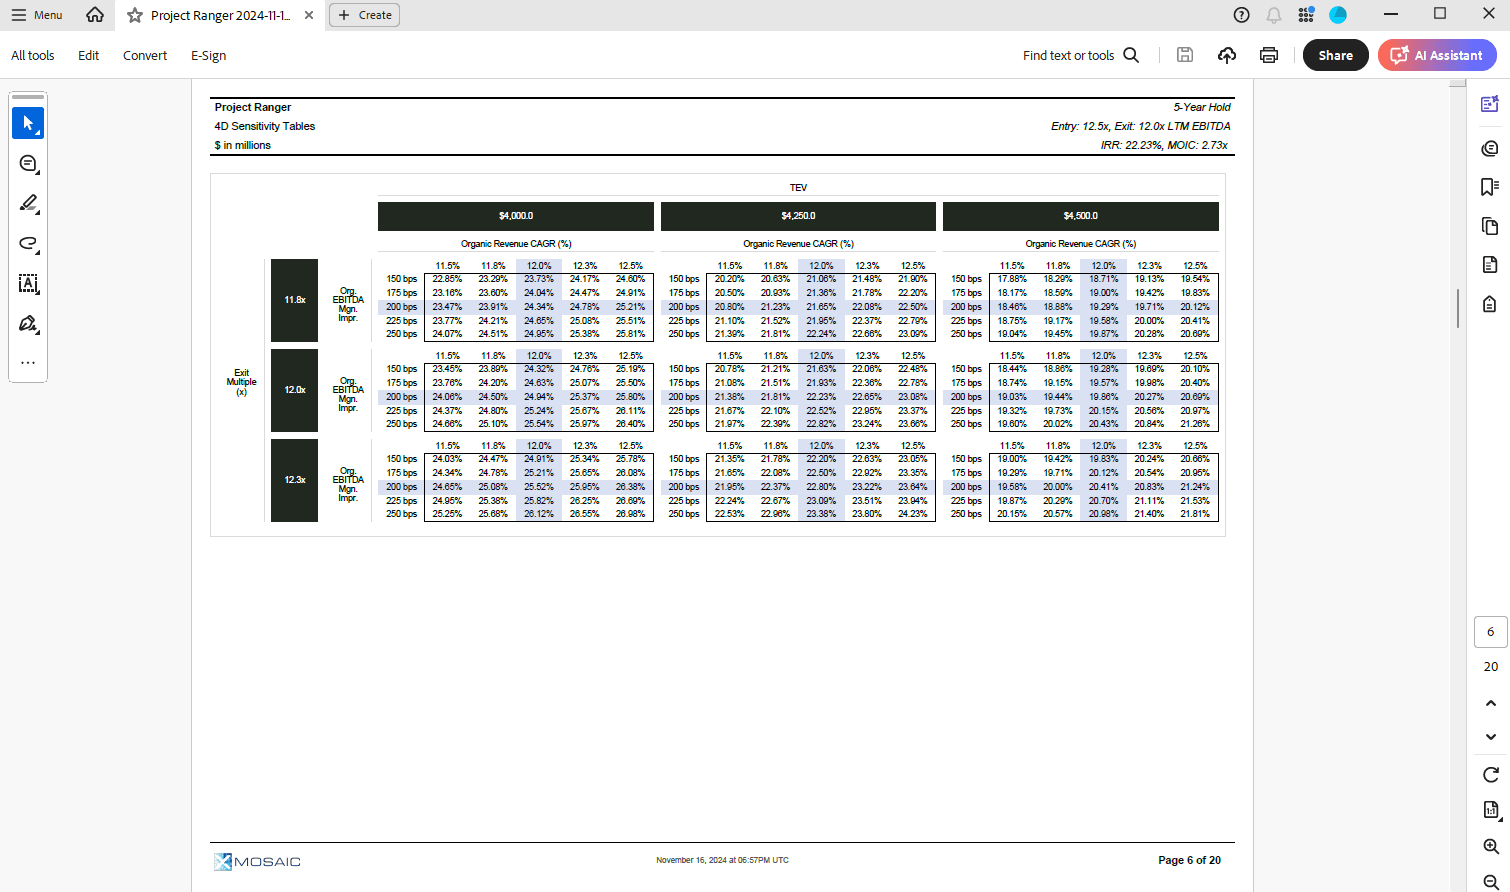
Task: Pick the Highlight tool
Action: [x=28, y=203]
